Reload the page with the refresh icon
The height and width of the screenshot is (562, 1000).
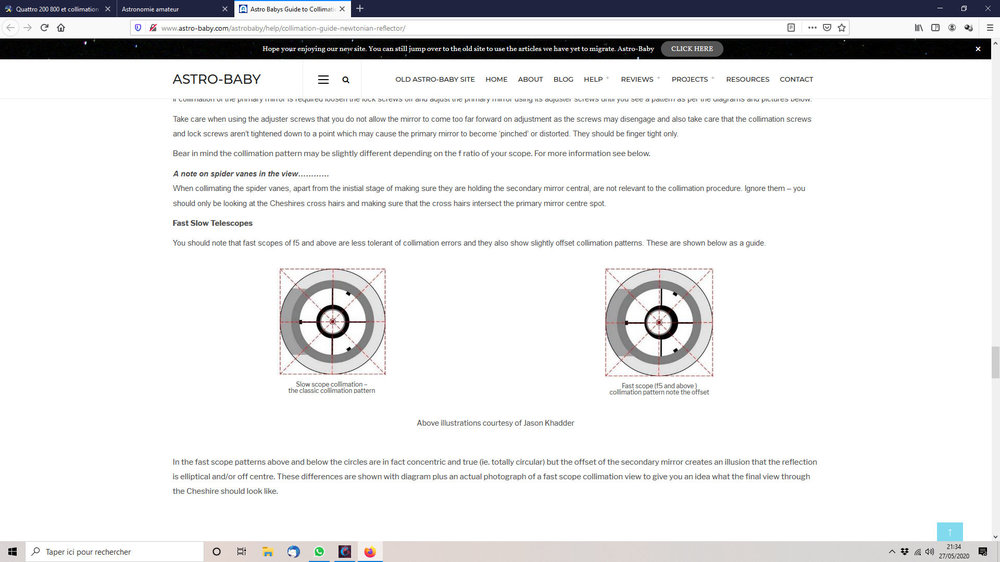pyautogui.click(x=44, y=27)
